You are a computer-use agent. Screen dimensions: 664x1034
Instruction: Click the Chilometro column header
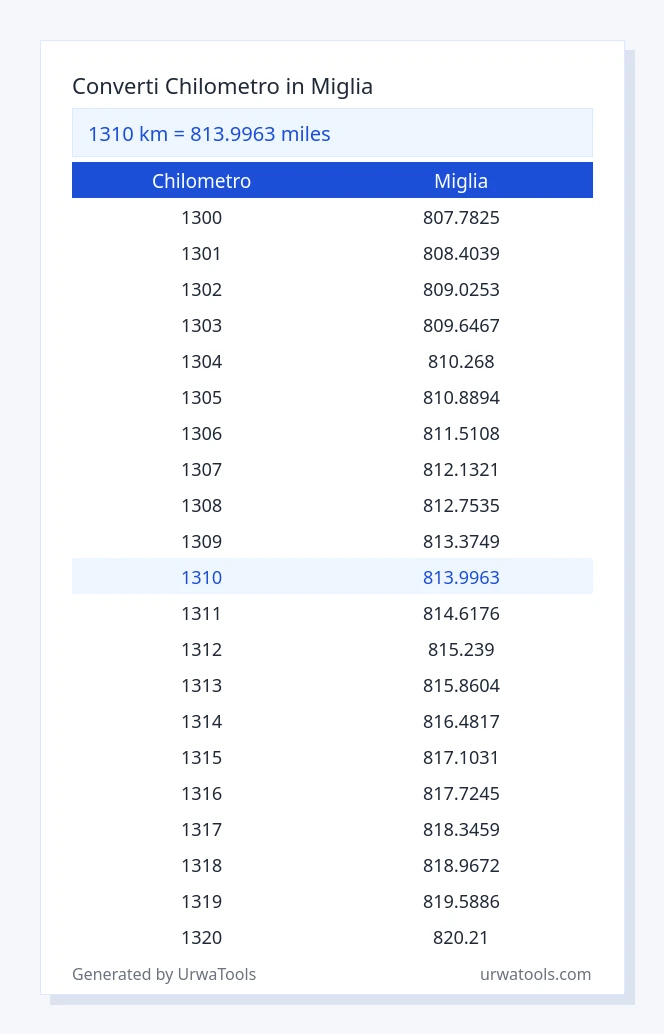[x=202, y=181]
